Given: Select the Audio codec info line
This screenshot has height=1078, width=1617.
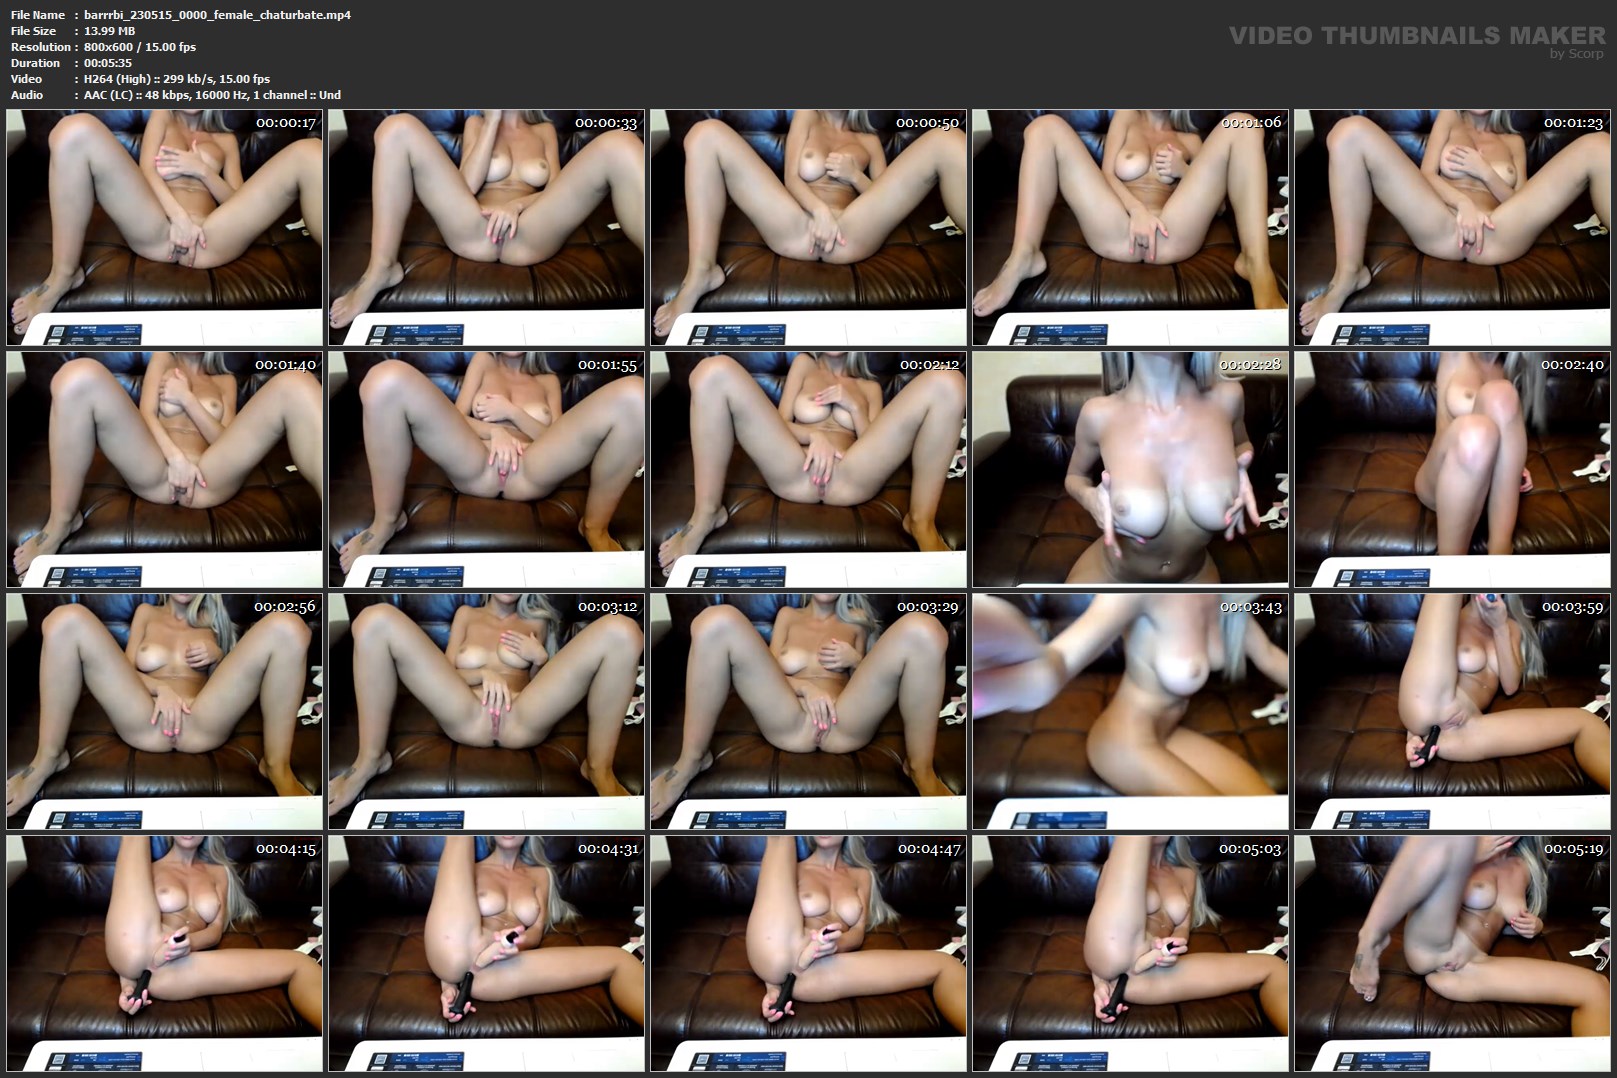Looking at the screenshot, I should coord(212,95).
